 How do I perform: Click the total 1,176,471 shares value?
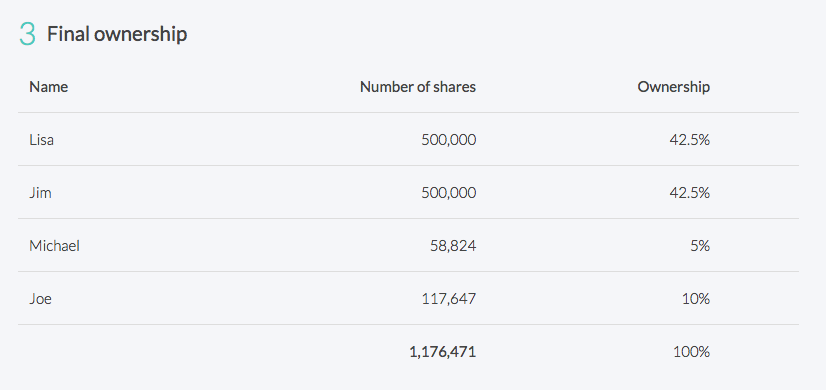tap(442, 352)
